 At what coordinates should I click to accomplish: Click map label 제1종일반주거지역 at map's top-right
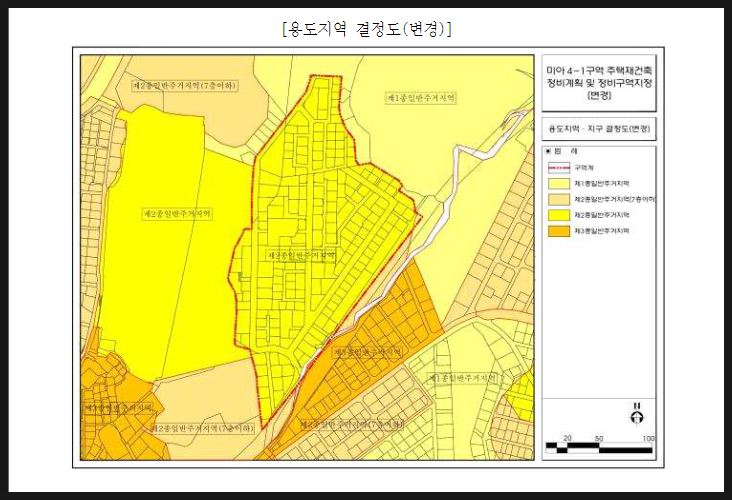point(421,98)
